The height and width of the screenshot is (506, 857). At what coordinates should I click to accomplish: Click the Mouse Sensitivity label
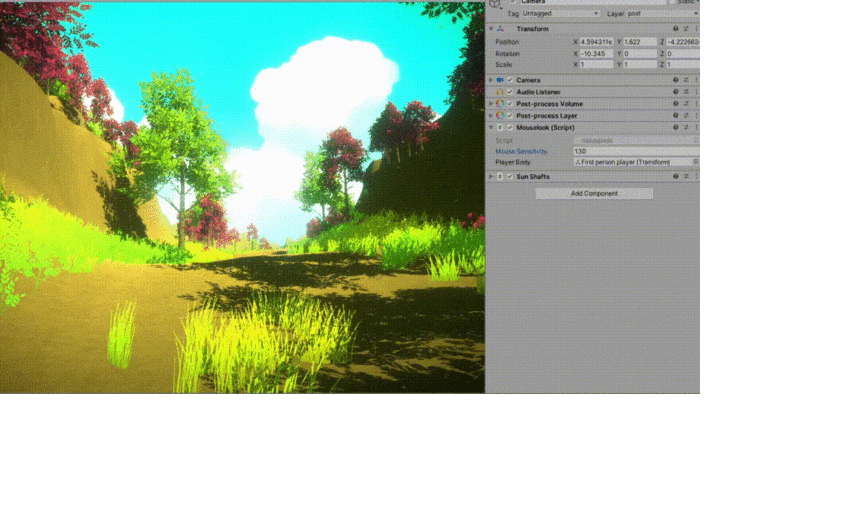click(x=521, y=151)
